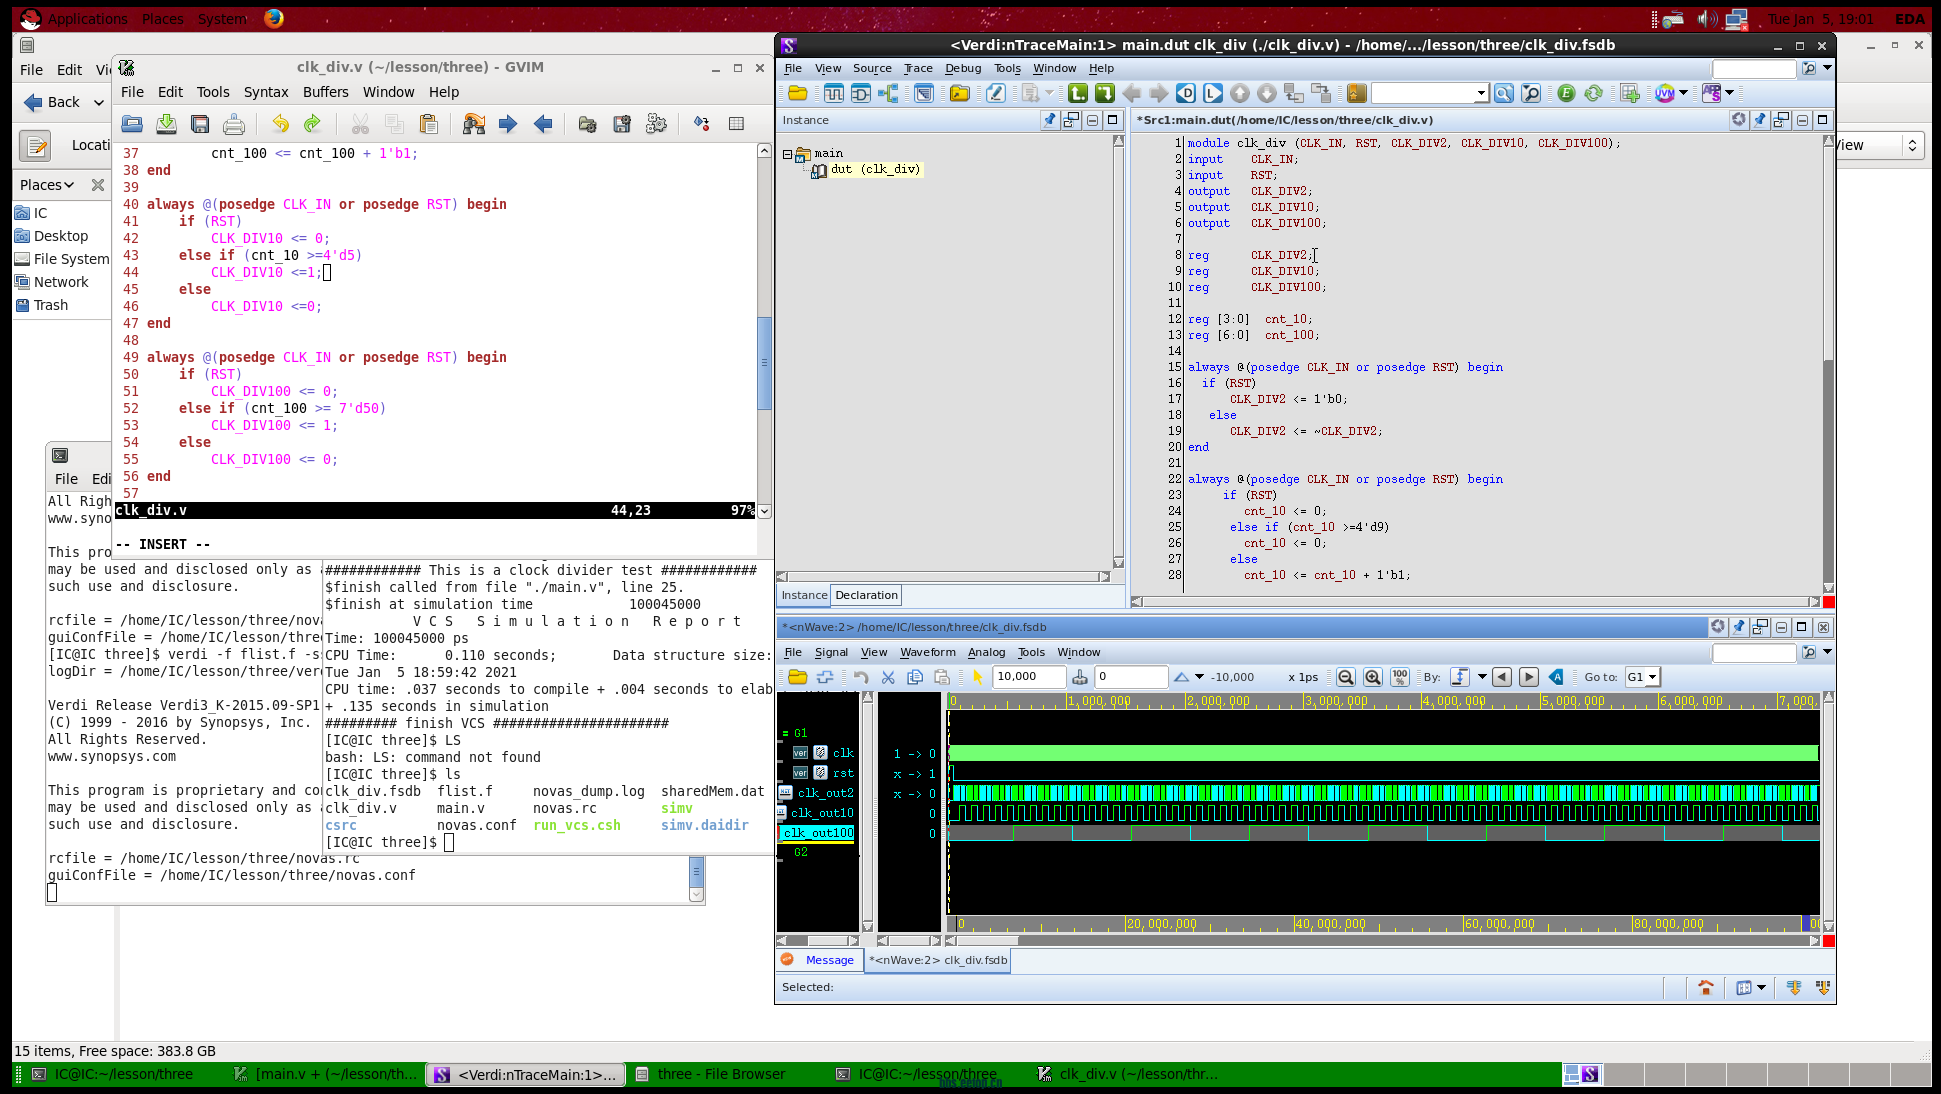Open the UVM icon dropdown arrow
1941x1094 pixels.
click(x=1683, y=93)
